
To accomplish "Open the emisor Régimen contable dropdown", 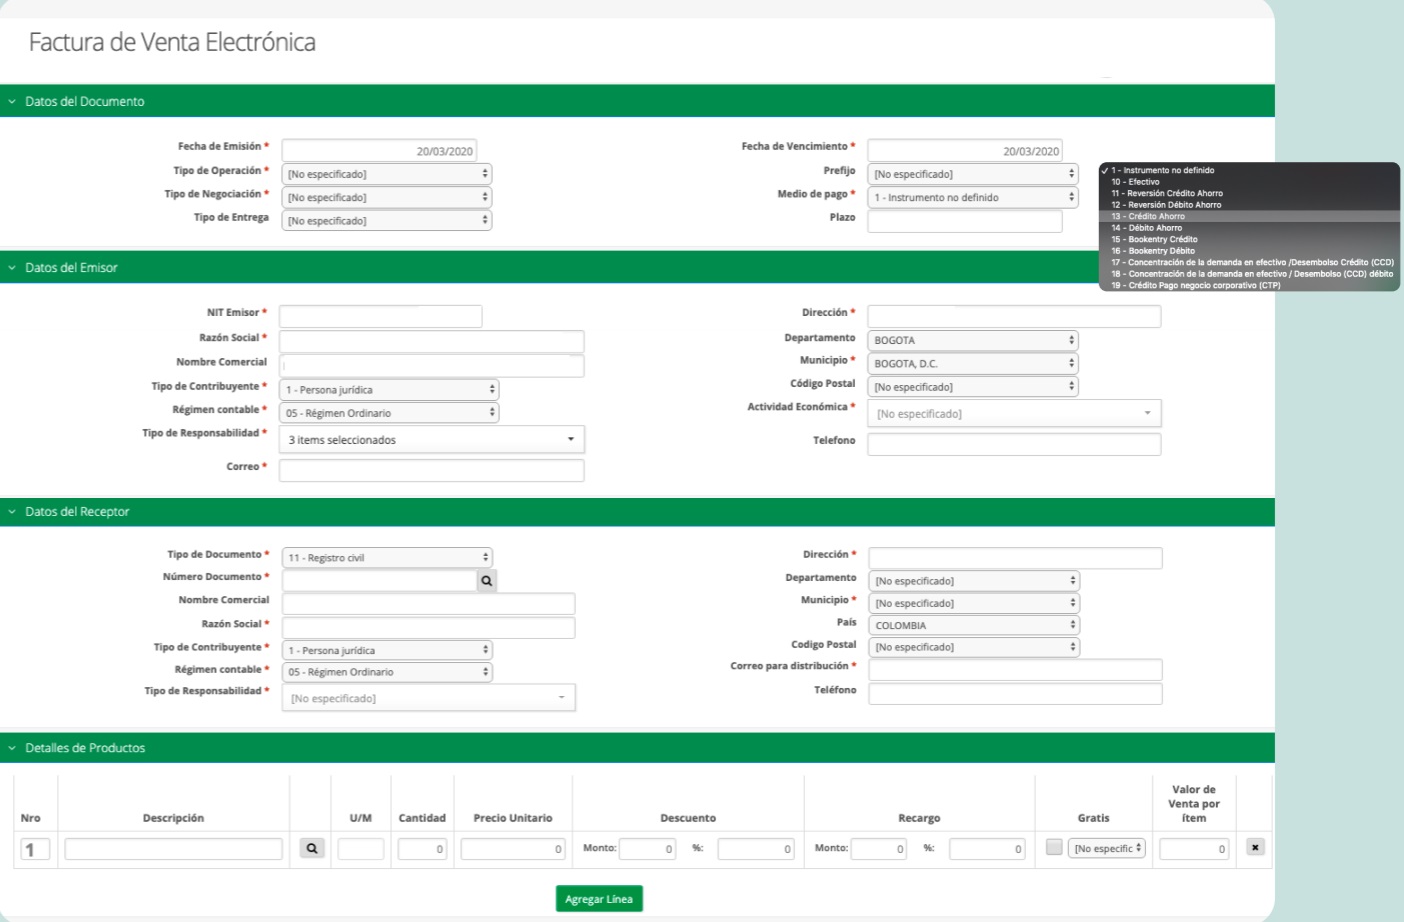I will pyautogui.click(x=389, y=412).
